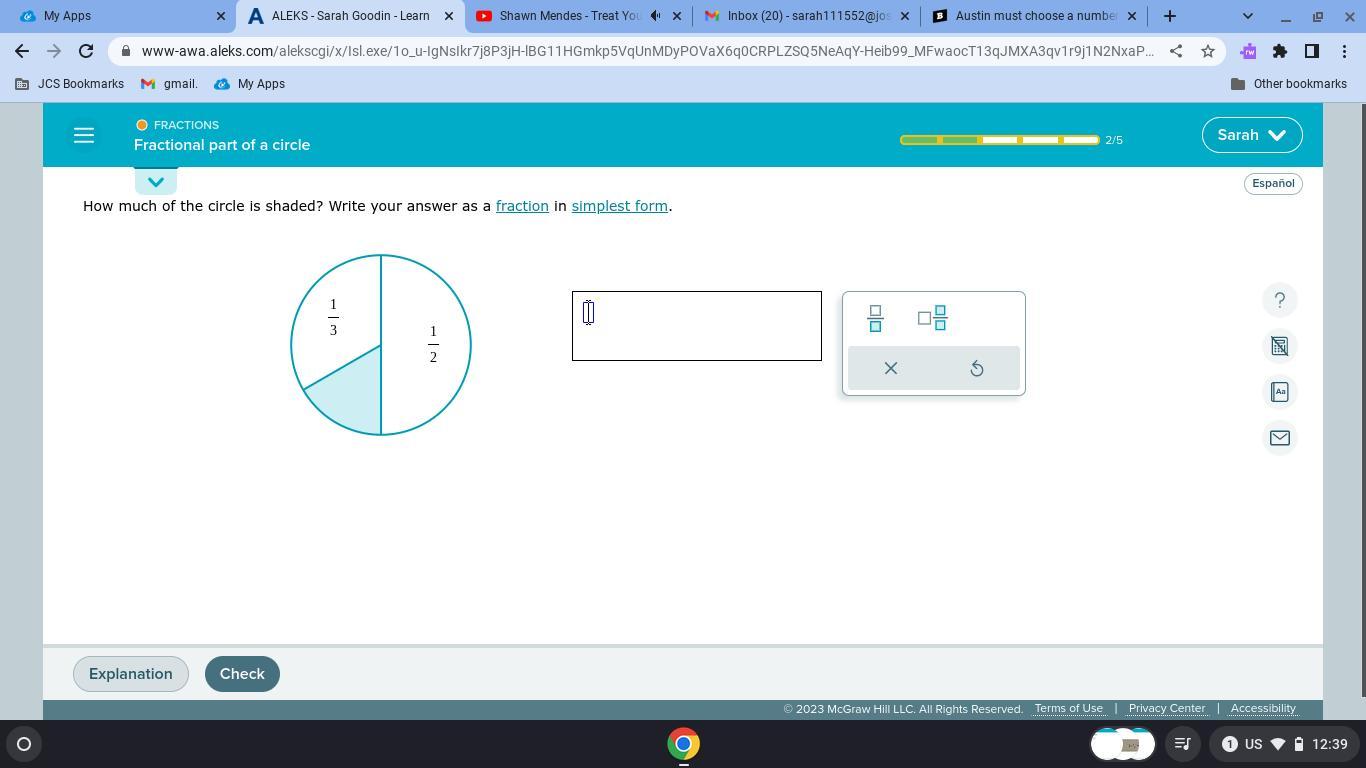
Task: Insert a mixed number template
Action: pos(932,318)
